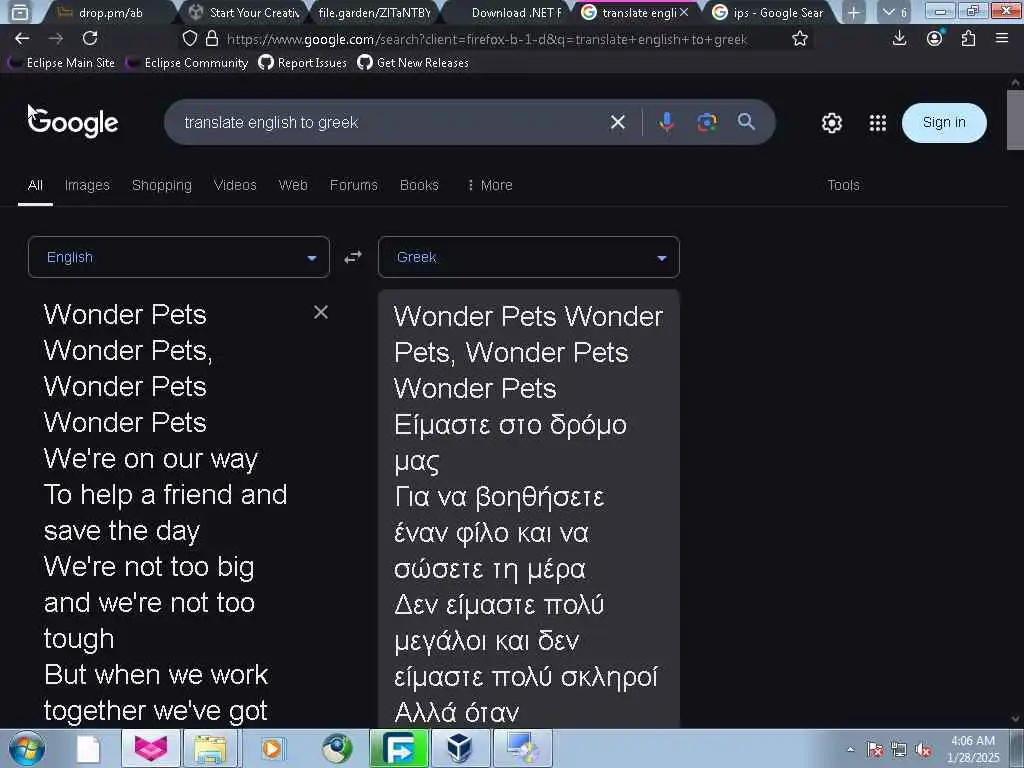
Task: Switch to the drop.pm/ab tab
Action: (110, 12)
